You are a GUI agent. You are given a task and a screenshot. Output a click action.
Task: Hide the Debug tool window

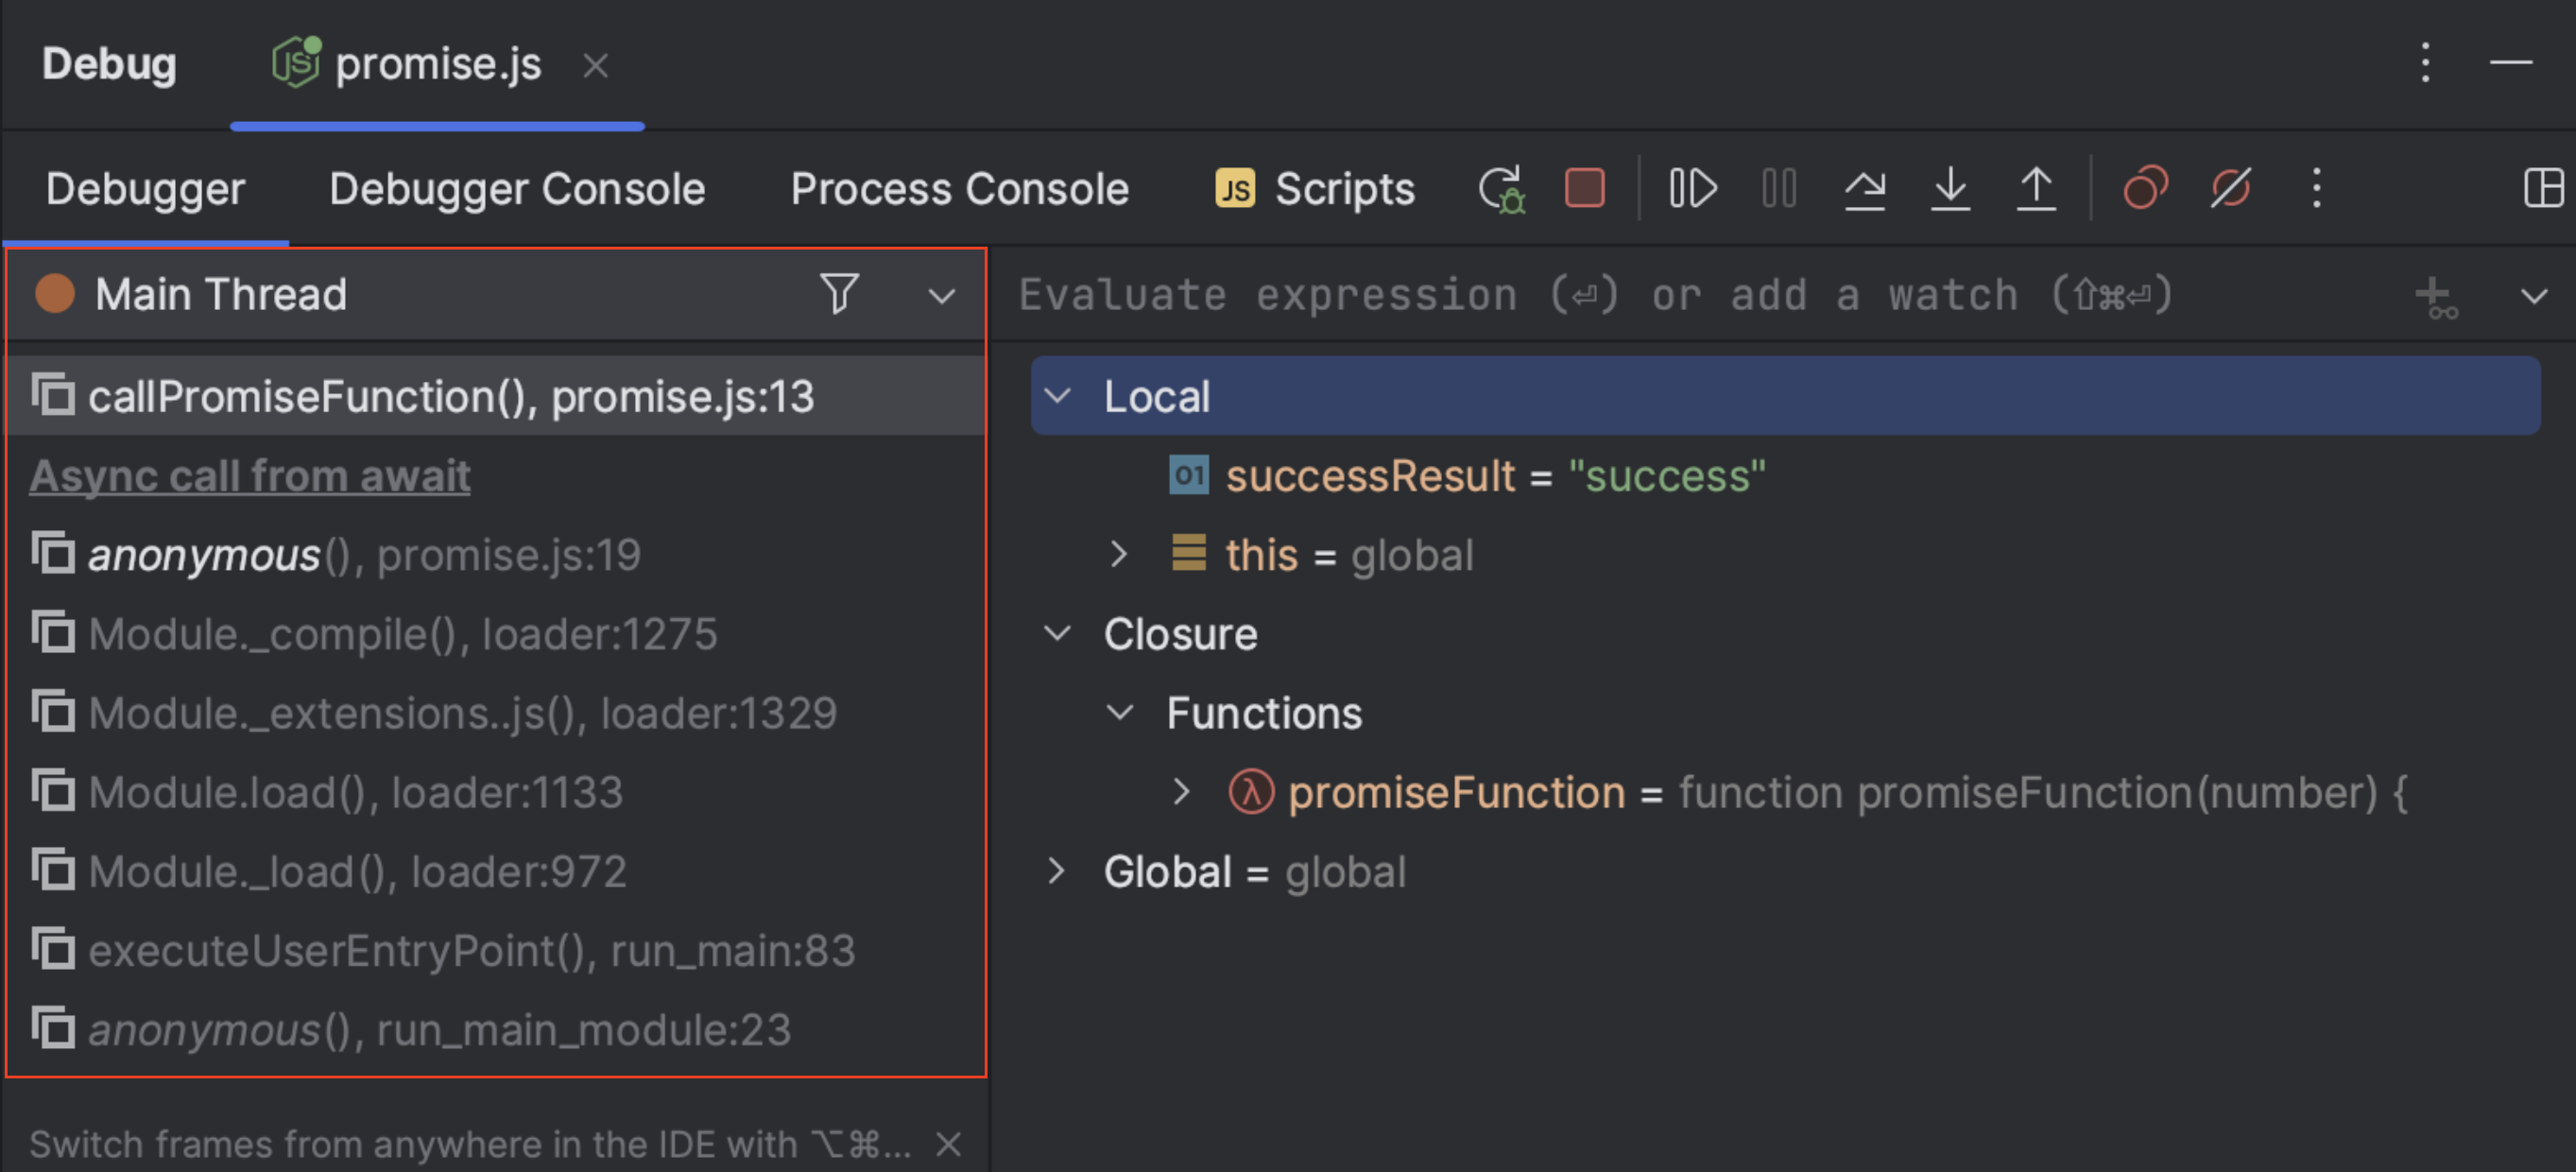click(x=2511, y=63)
